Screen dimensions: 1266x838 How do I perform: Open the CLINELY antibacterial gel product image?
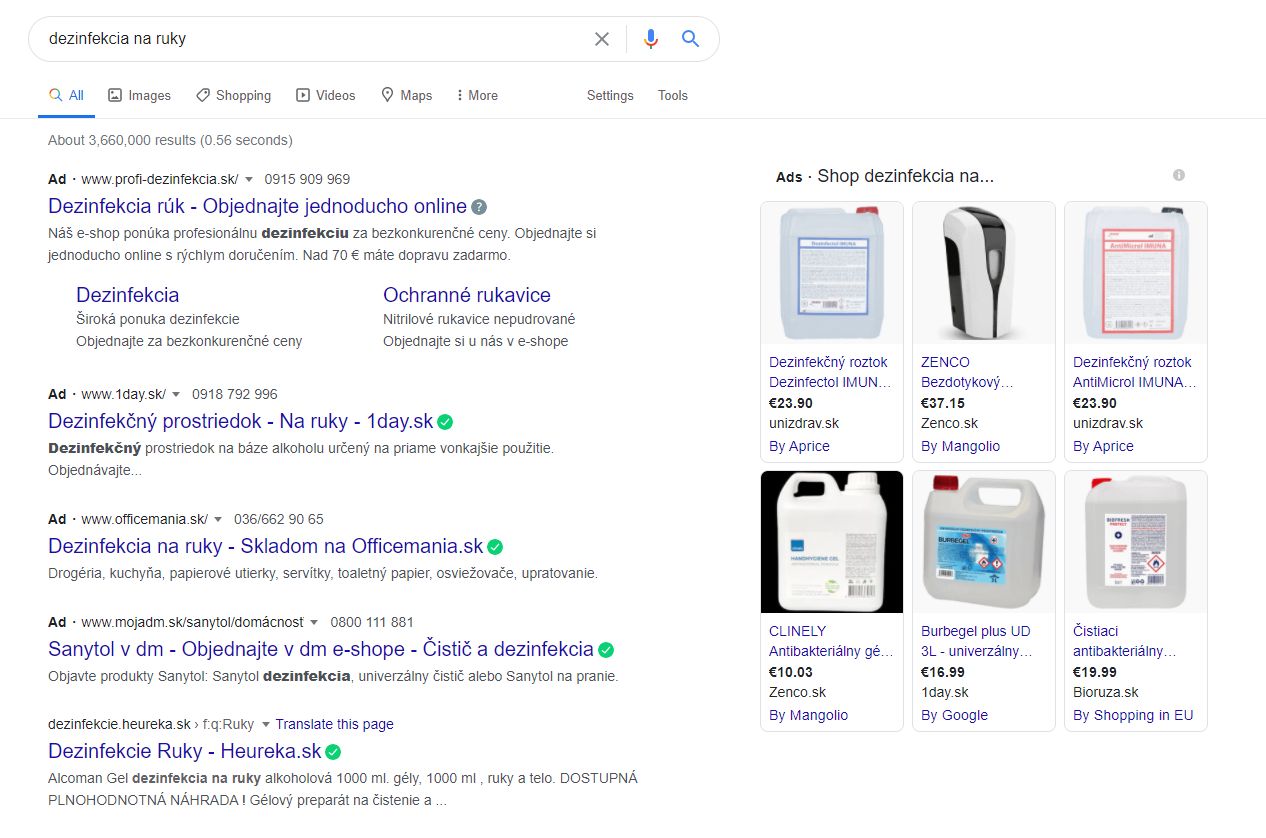tap(832, 542)
